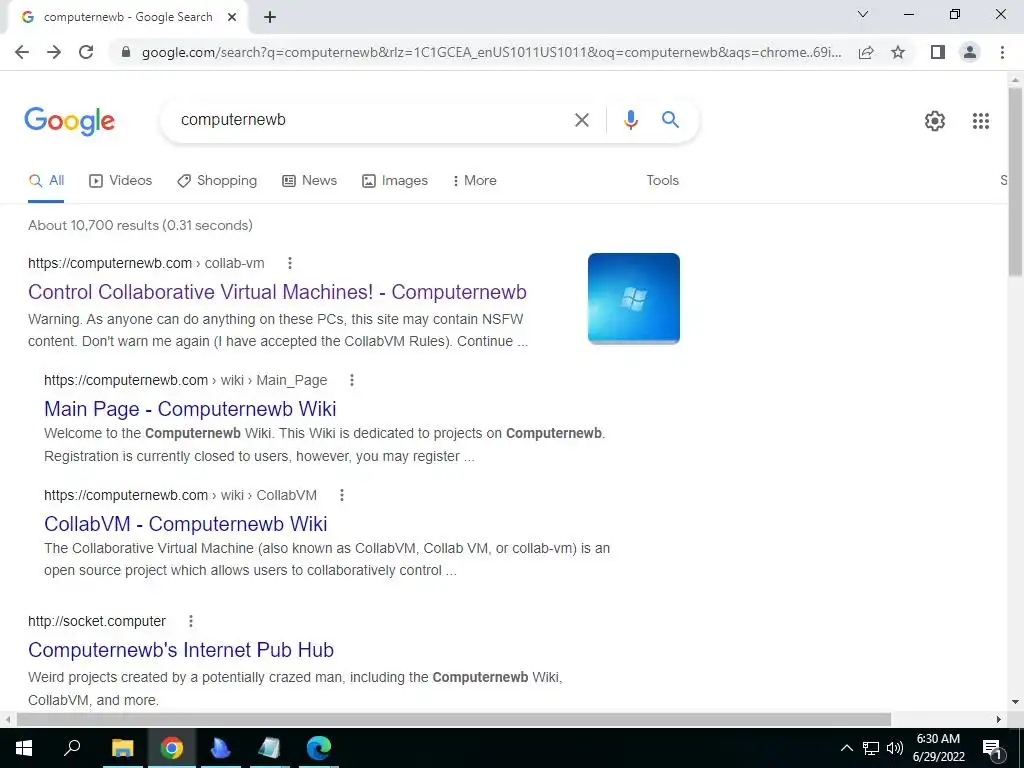Open a new tab with the plus button
1024x768 pixels.
click(x=270, y=18)
